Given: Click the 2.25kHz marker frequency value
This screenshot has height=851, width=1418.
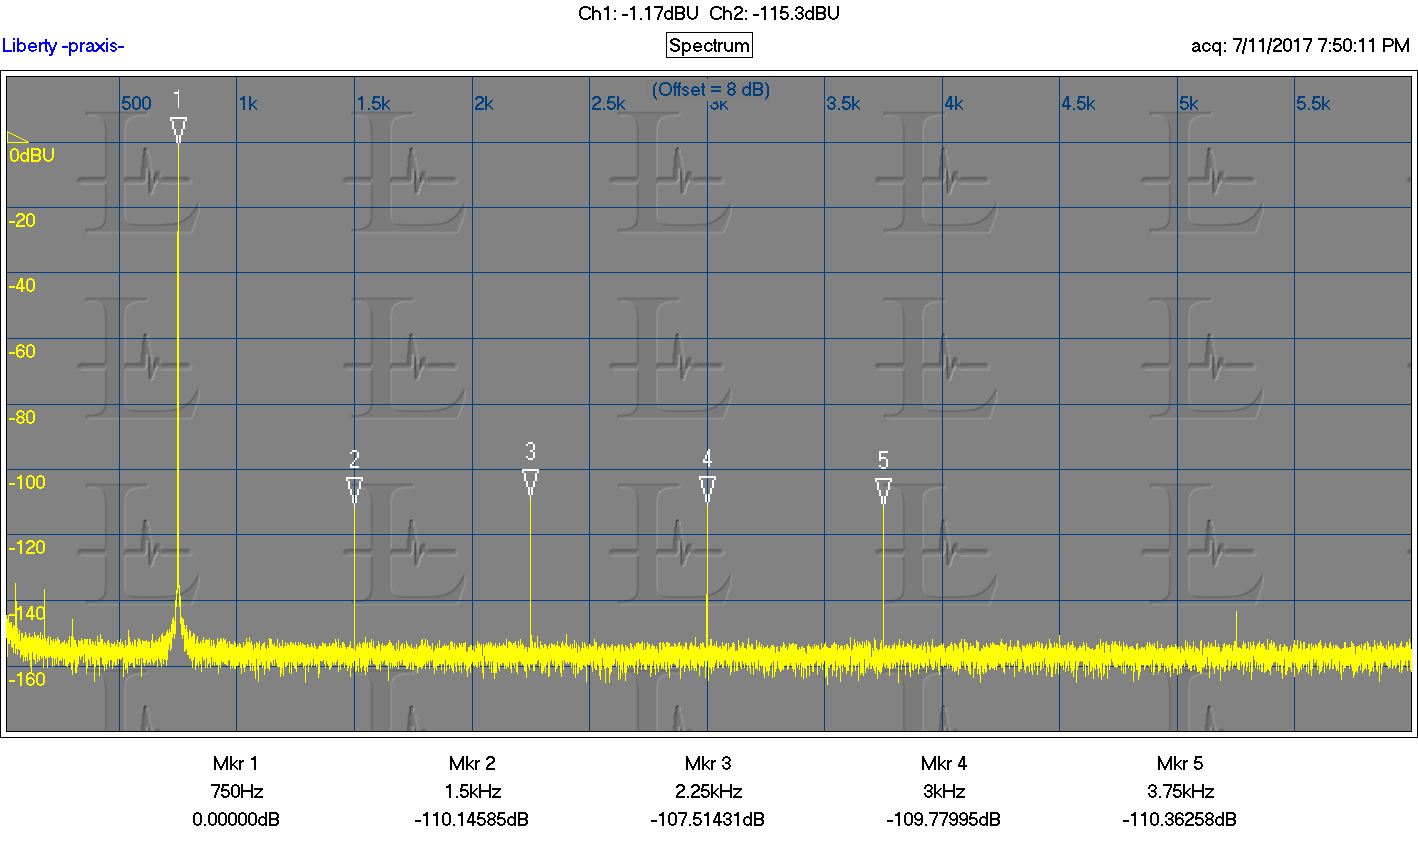Looking at the screenshot, I should click(x=708, y=791).
